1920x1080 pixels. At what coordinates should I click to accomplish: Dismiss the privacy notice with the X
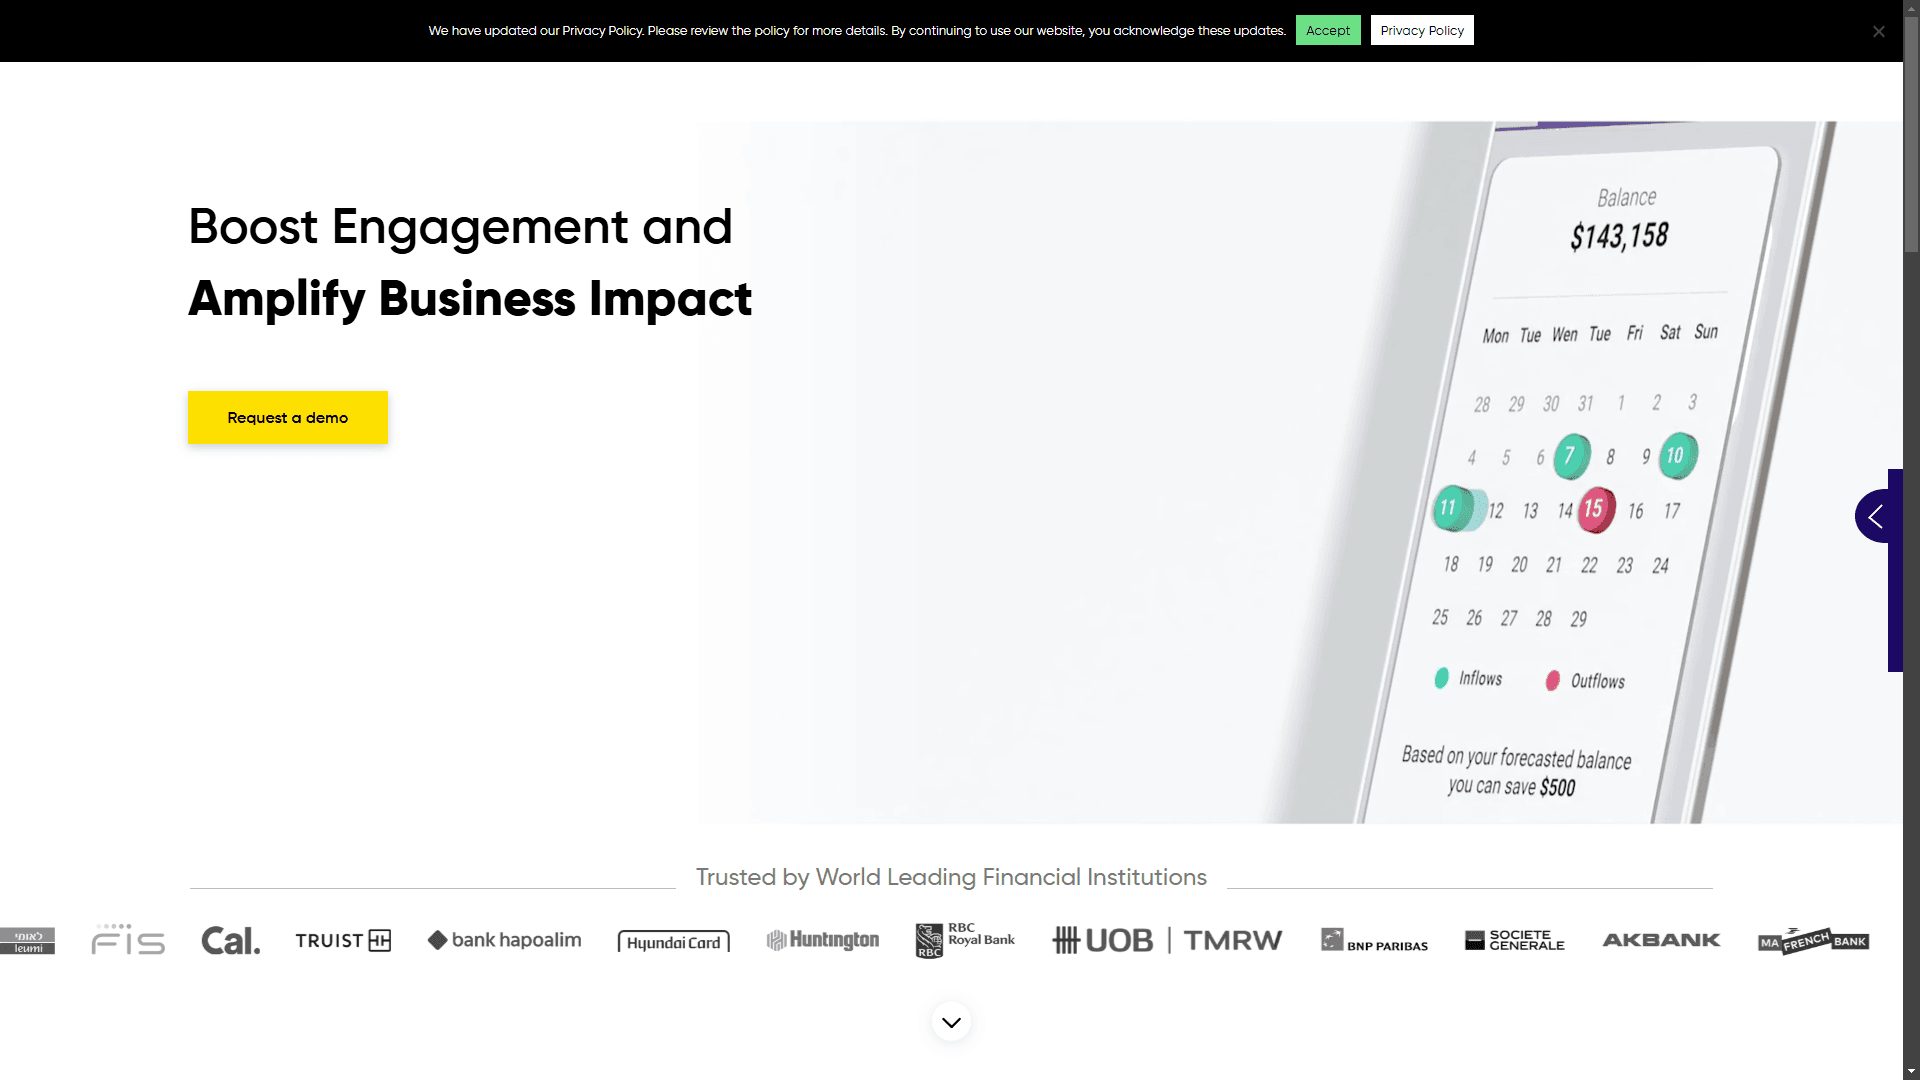tap(1878, 31)
